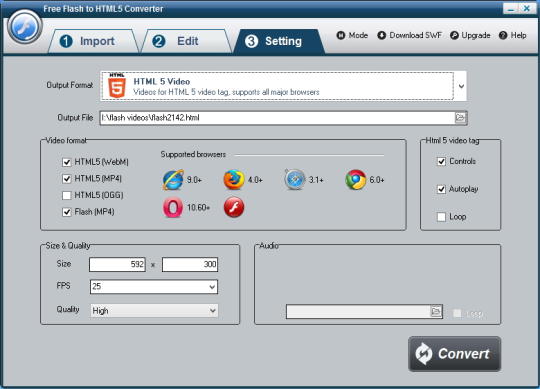The height and width of the screenshot is (389, 540).
Task: Click the red Flash Player icon
Action: tap(234, 207)
